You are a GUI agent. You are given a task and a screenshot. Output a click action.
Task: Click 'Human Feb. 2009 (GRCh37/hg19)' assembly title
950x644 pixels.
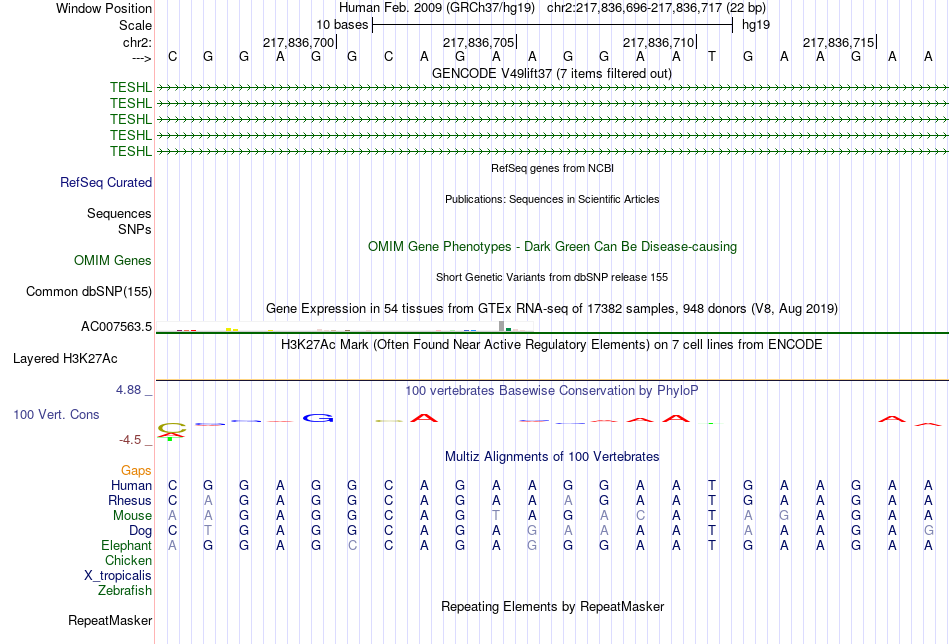437,8
